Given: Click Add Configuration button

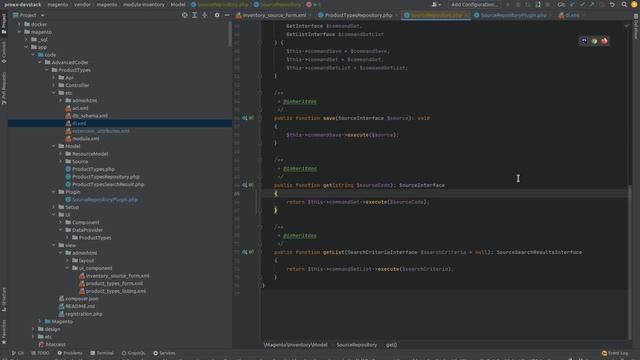Looking at the screenshot, I should point(474,4).
